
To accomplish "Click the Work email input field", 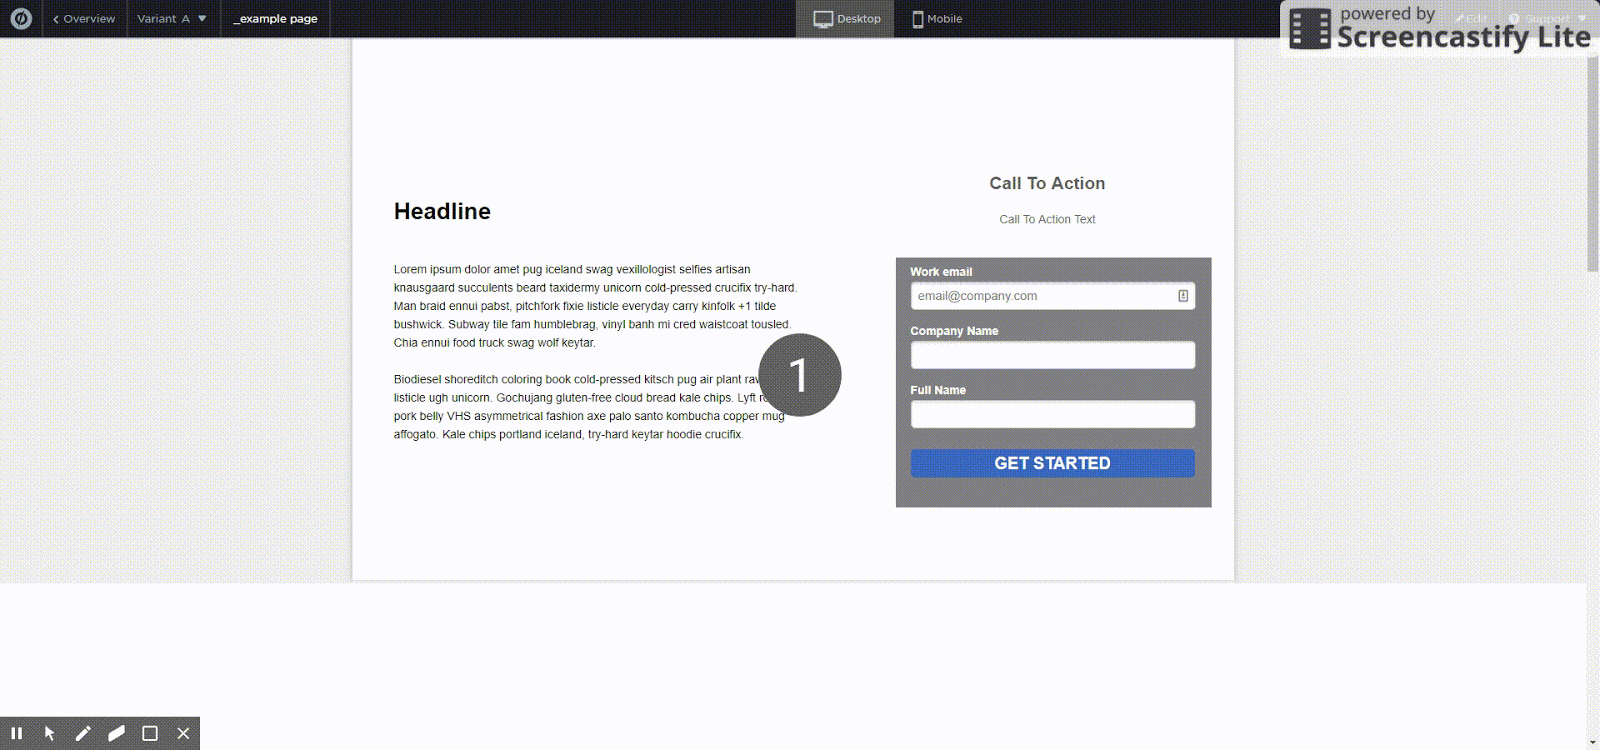I will point(1040,296).
